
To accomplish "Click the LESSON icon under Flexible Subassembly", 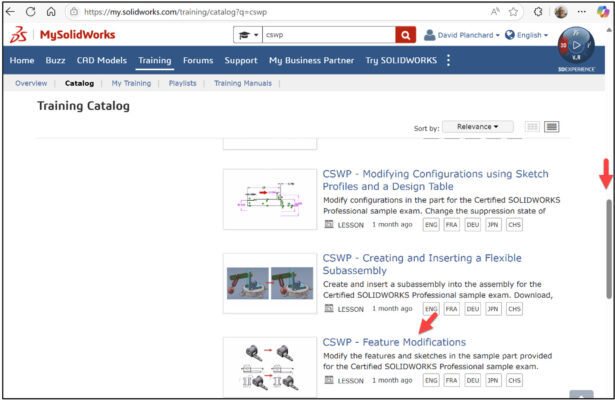I will [329, 309].
